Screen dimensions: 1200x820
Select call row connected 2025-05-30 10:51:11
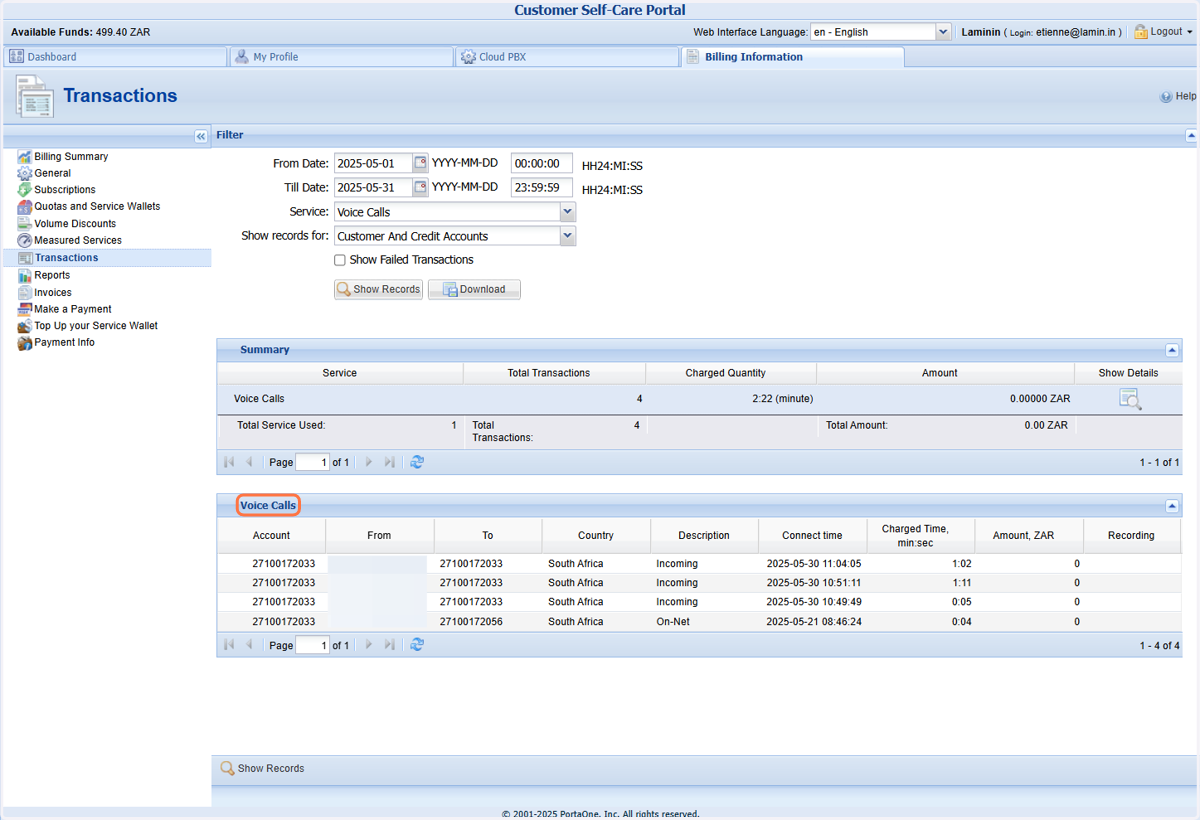[x=699, y=583]
